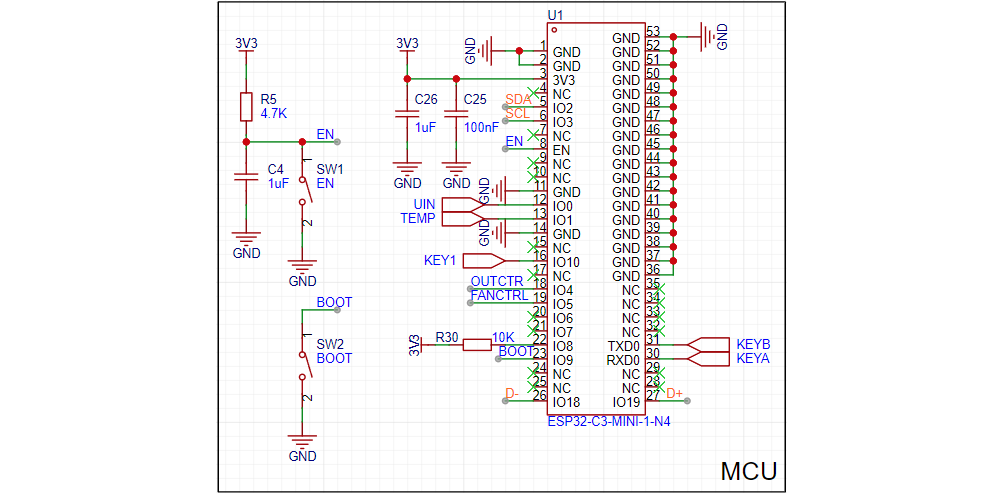Click the rotated 3V3 symbol beside R30
1004x493 pixels.
[x=417, y=345]
